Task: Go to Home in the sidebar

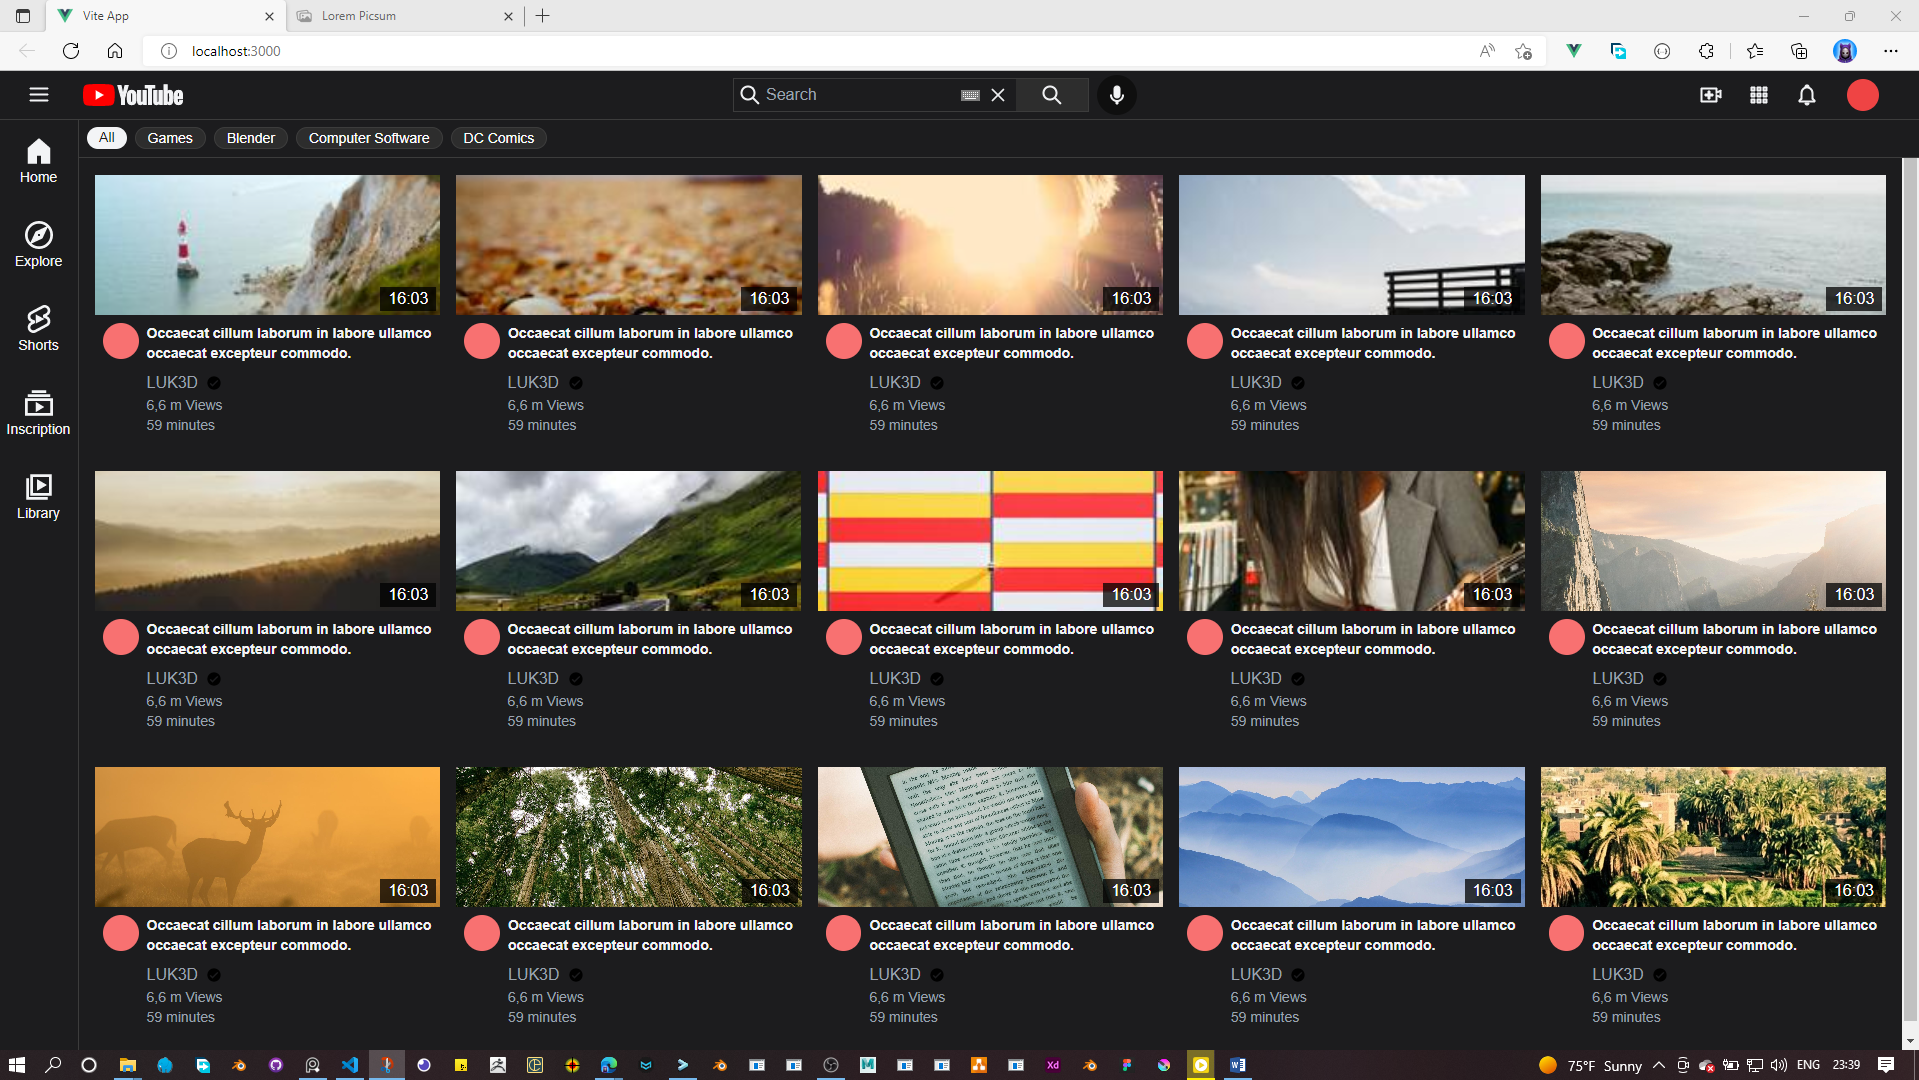Action: coord(38,161)
